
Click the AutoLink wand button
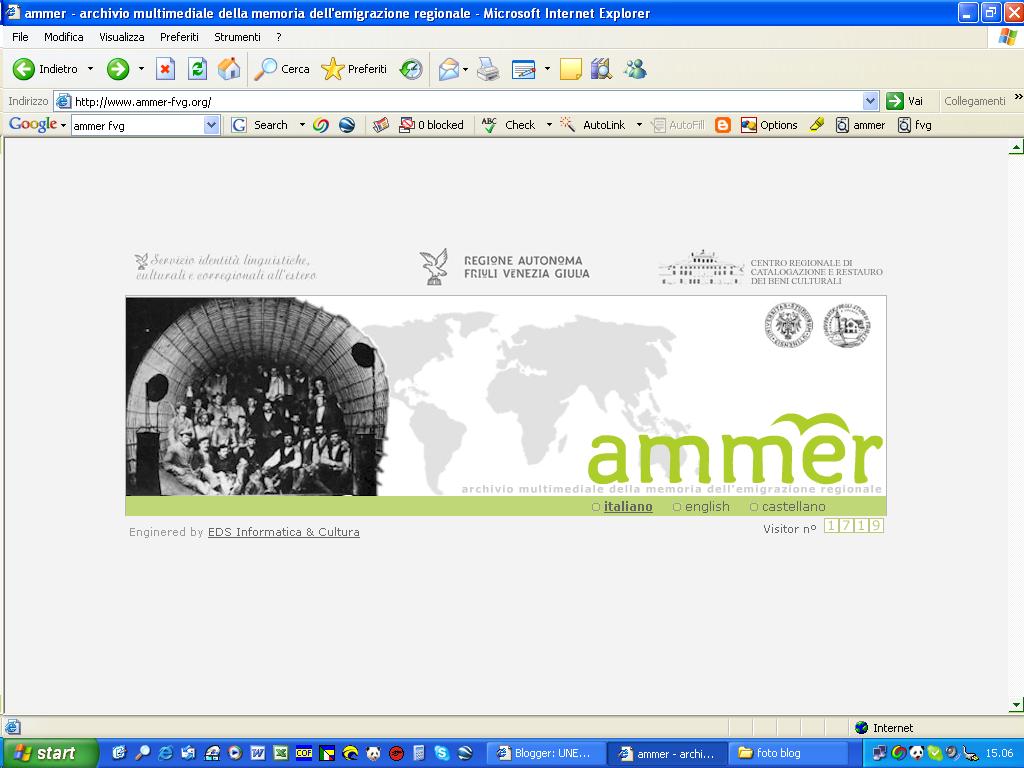coord(592,125)
